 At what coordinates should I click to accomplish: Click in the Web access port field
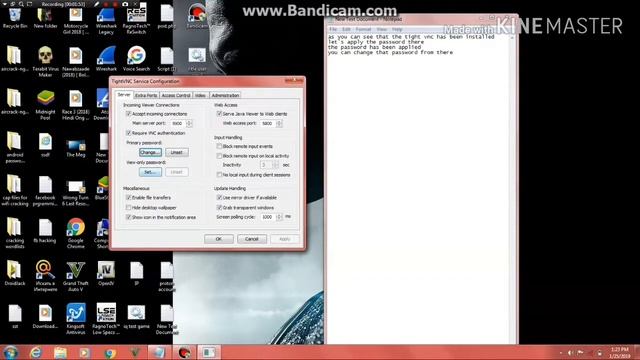point(268,123)
